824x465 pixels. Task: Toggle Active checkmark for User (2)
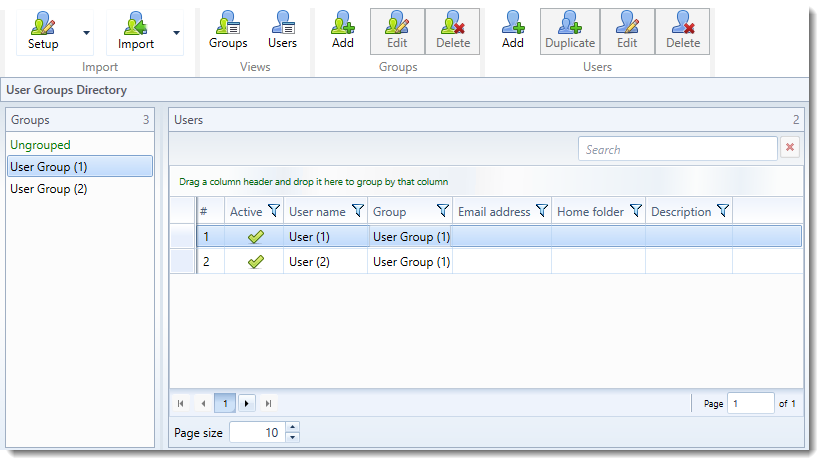click(256, 262)
